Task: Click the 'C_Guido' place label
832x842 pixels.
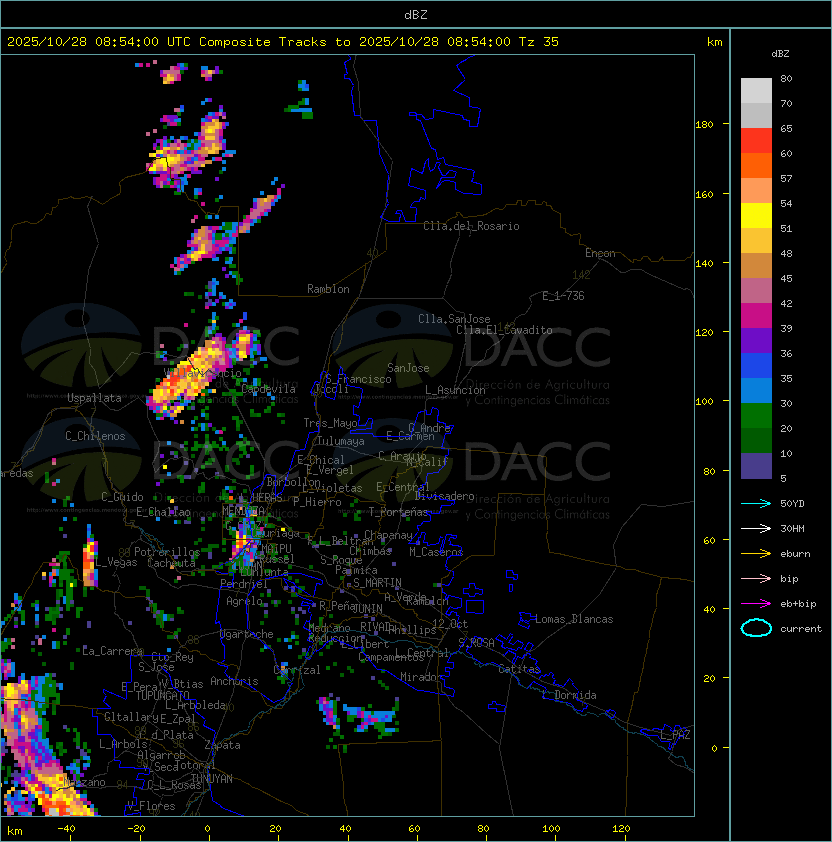Action: tap(122, 497)
